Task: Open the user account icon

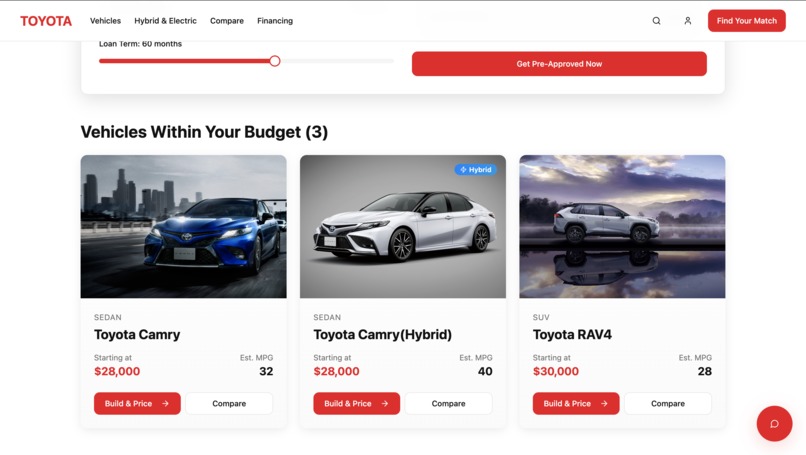Action: pyautogui.click(x=687, y=21)
